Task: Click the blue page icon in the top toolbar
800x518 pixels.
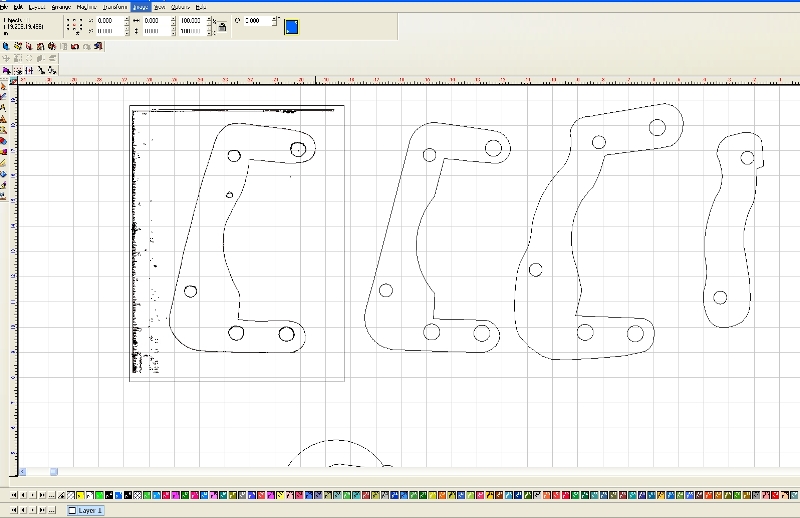Action: click(x=291, y=27)
